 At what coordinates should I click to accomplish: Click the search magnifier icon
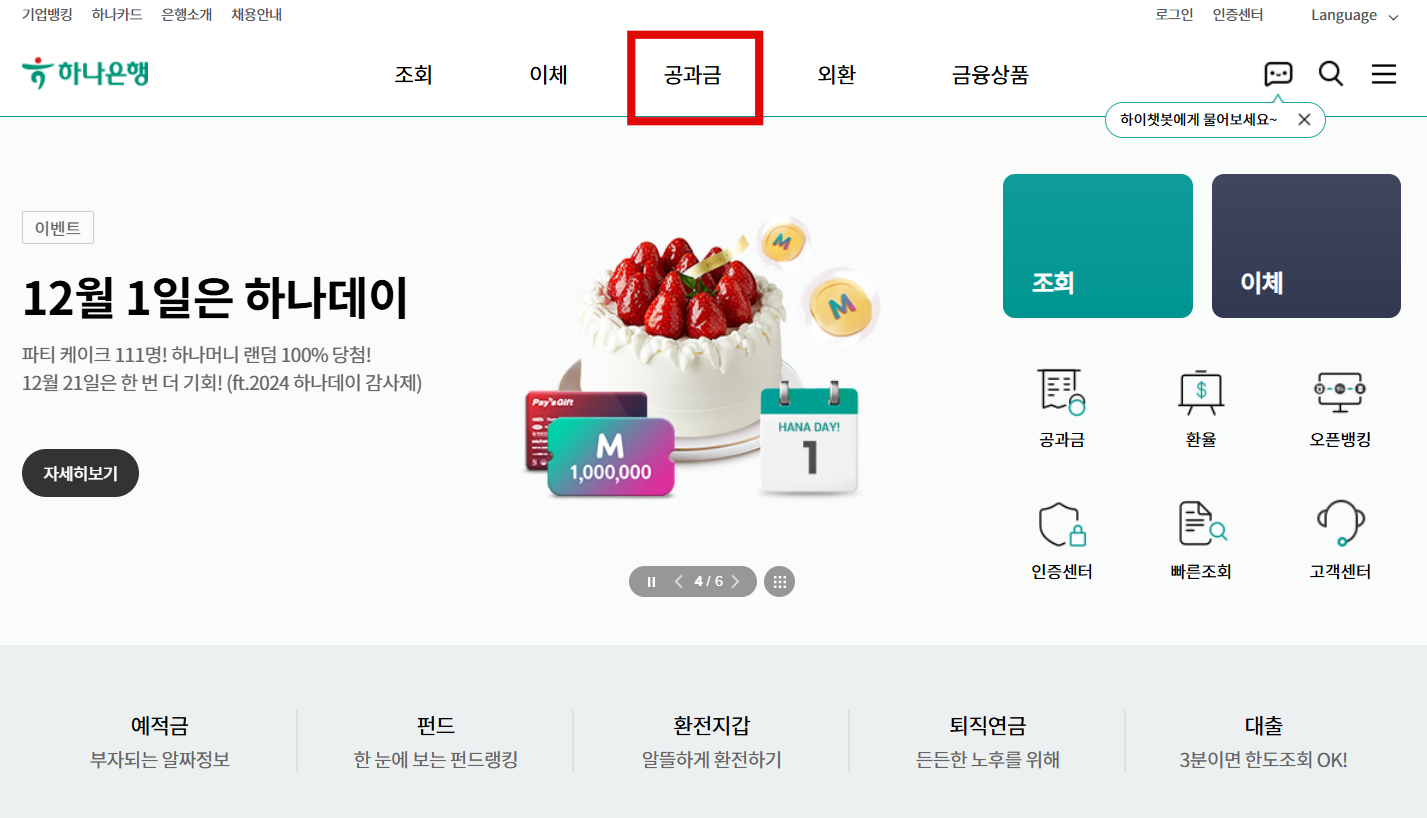point(1331,74)
